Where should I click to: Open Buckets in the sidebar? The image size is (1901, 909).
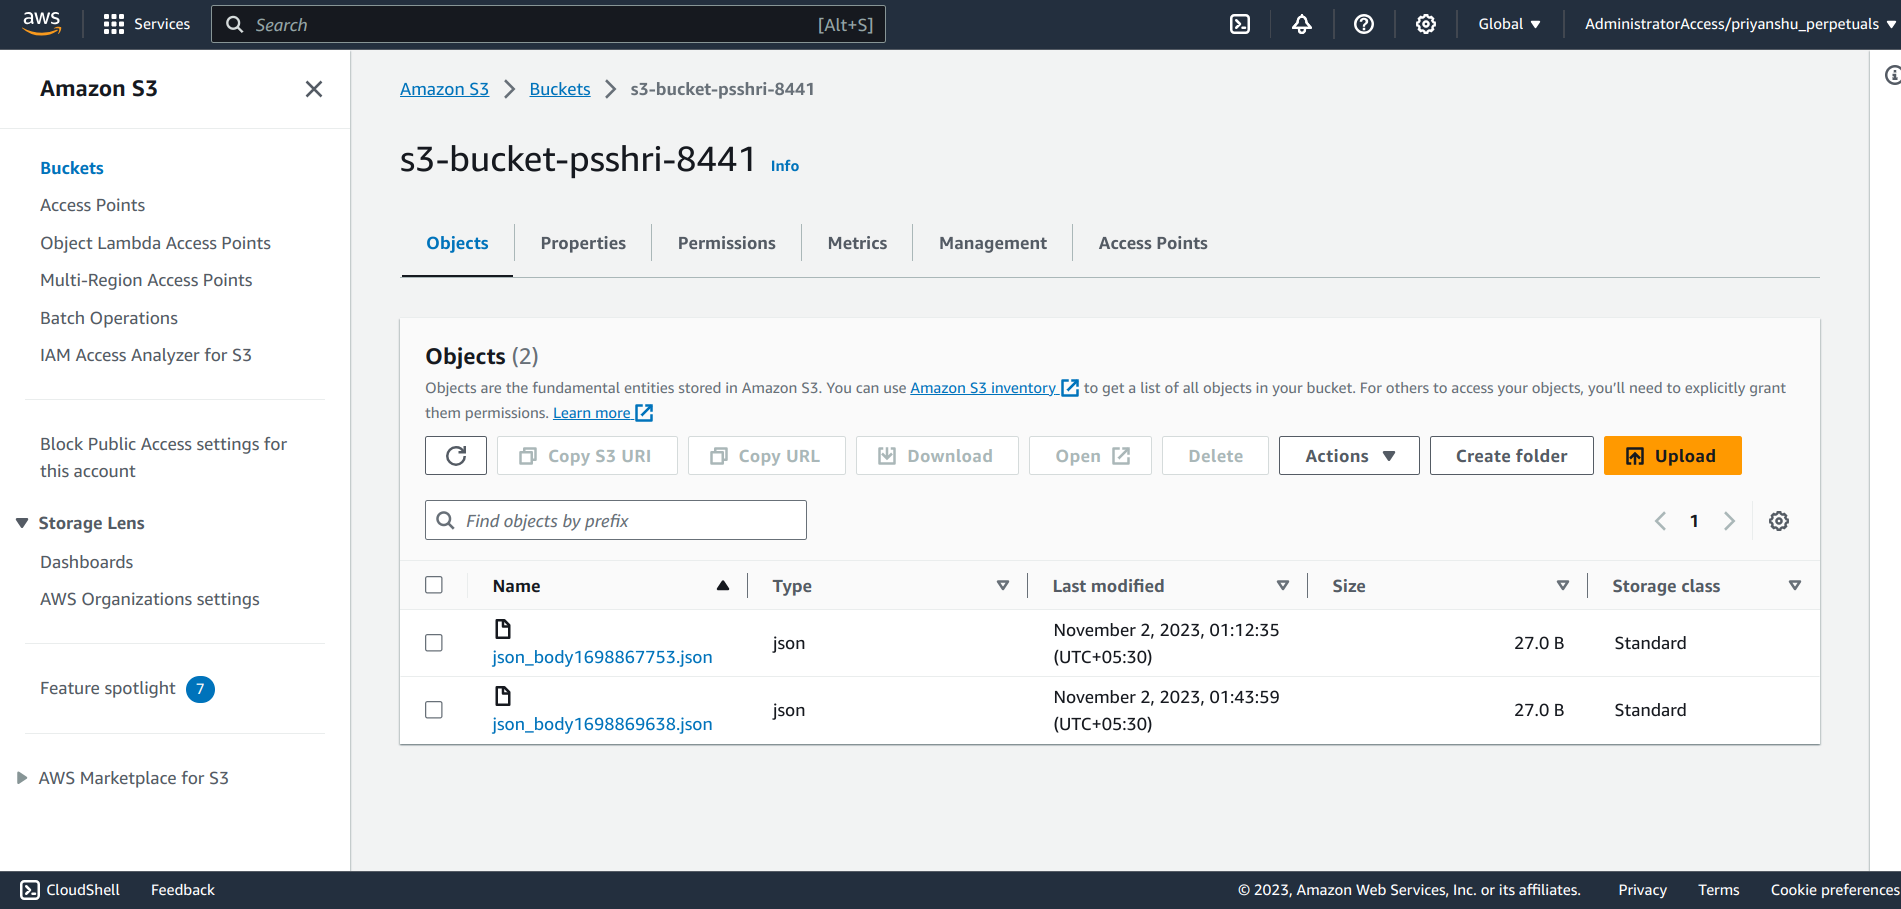(x=72, y=168)
